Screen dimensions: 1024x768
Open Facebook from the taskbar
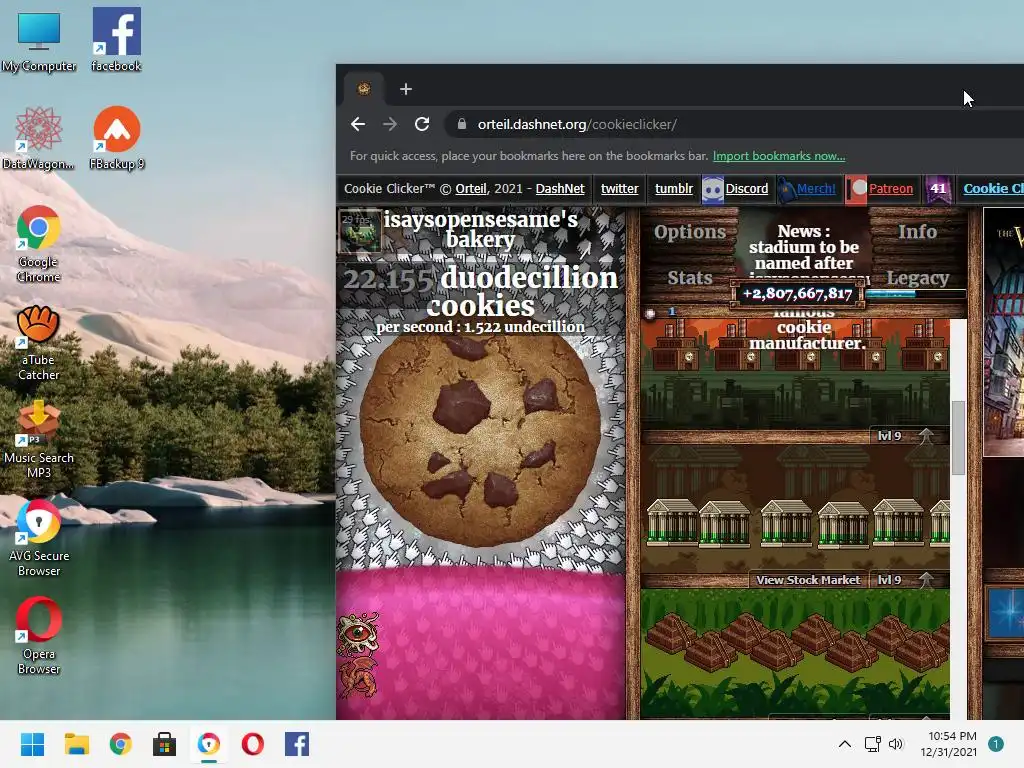click(x=296, y=744)
